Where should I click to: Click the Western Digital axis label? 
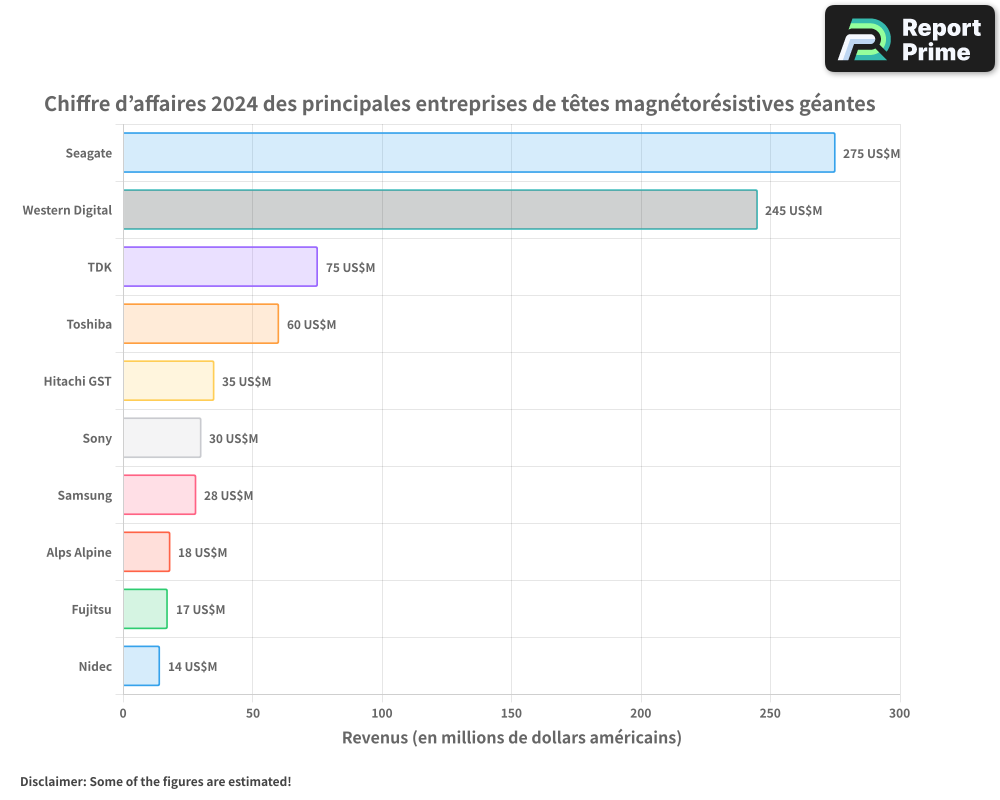coord(67,210)
